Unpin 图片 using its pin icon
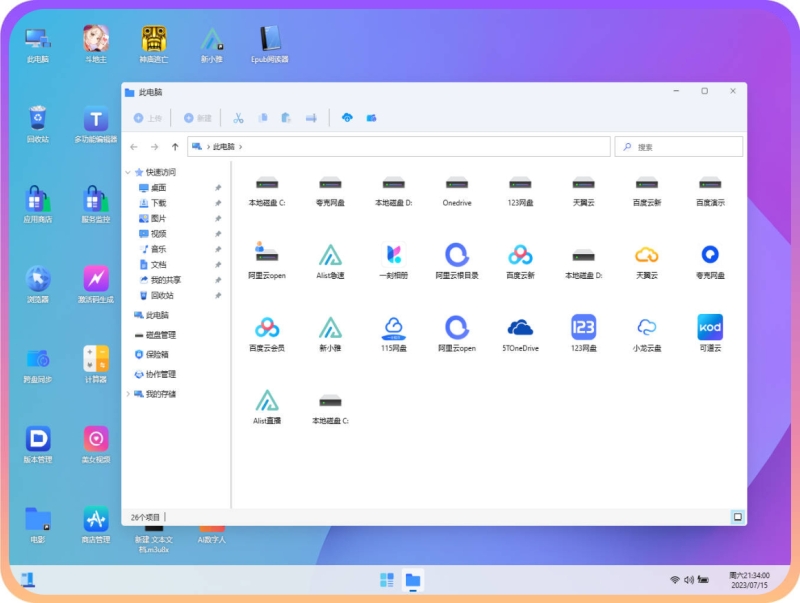800x603 pixels. click(218, 218)
